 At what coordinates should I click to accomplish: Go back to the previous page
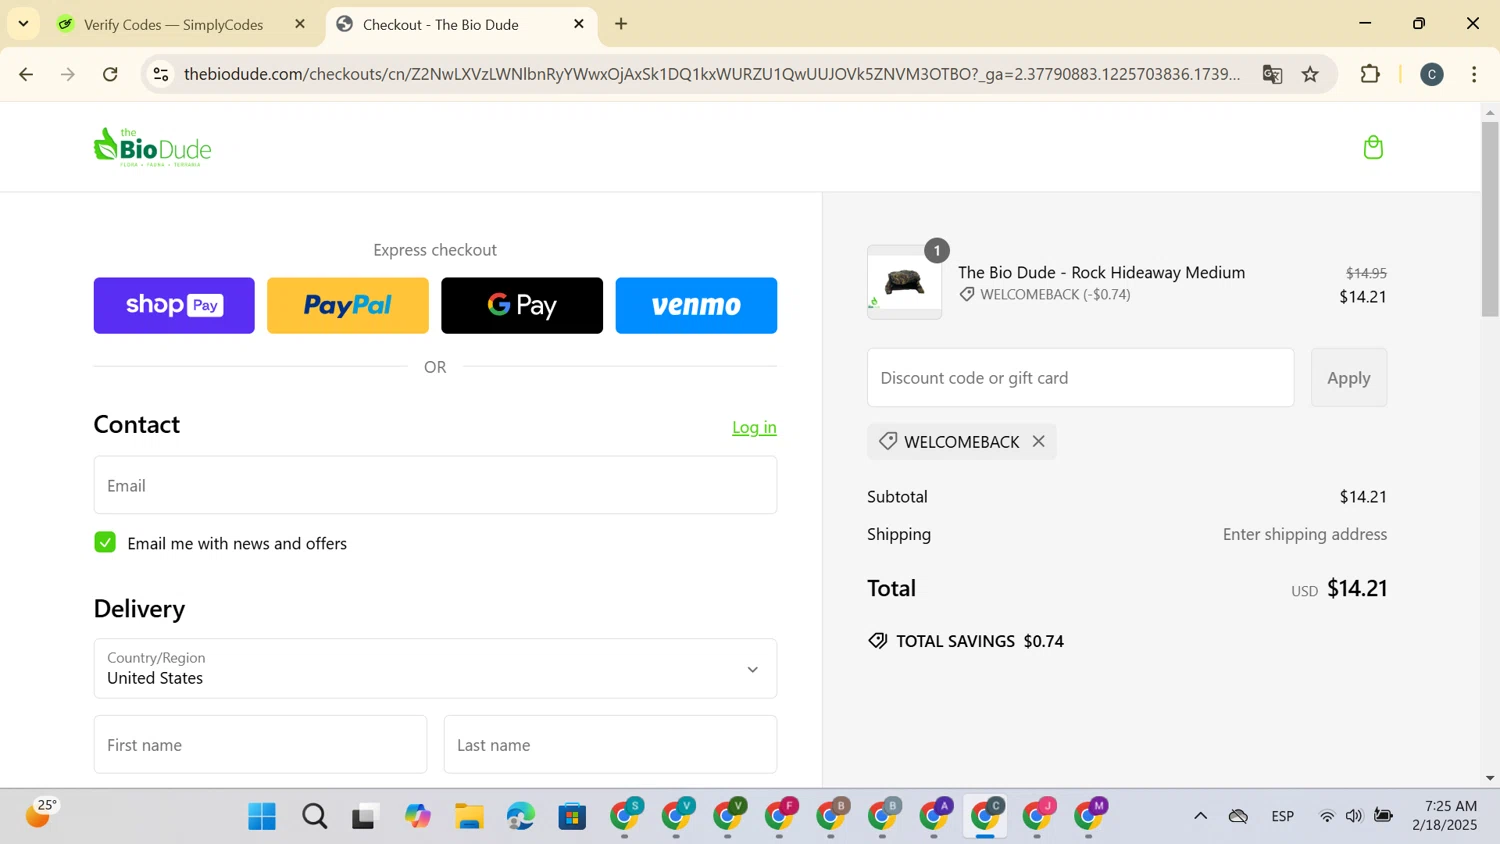[26, 74]
